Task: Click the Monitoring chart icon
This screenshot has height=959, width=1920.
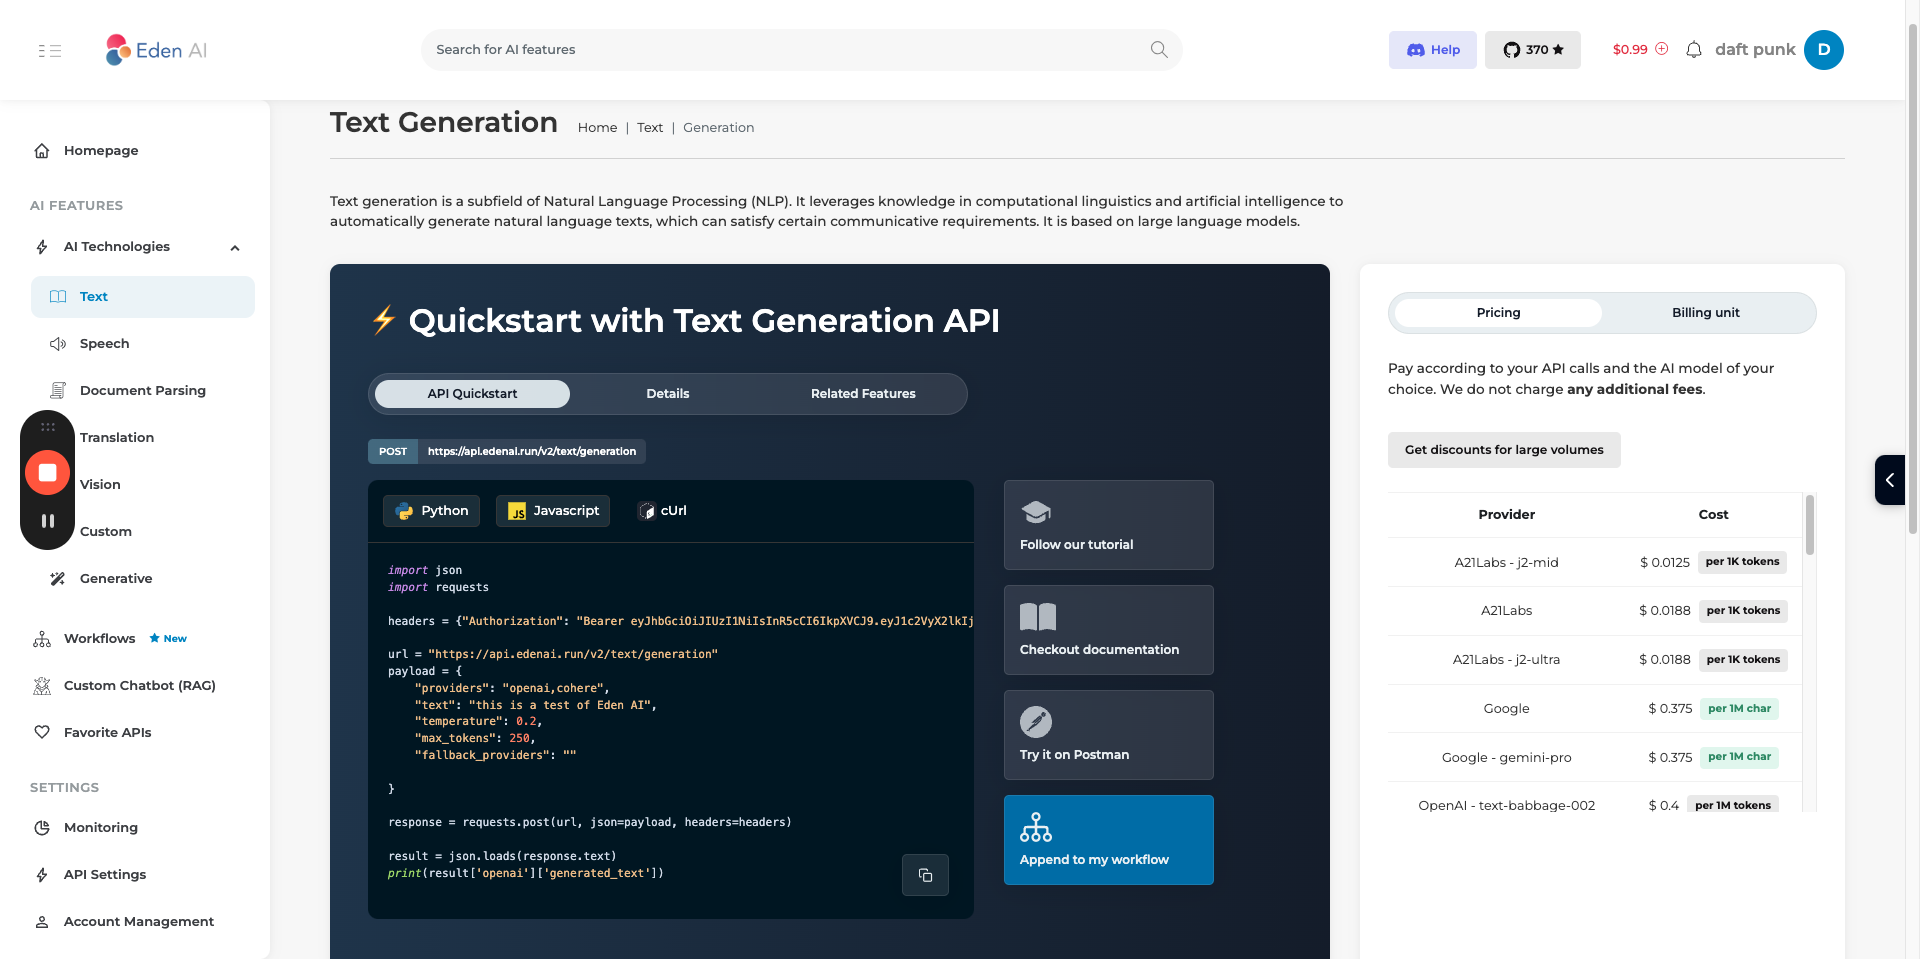Action: coord(42,828)
